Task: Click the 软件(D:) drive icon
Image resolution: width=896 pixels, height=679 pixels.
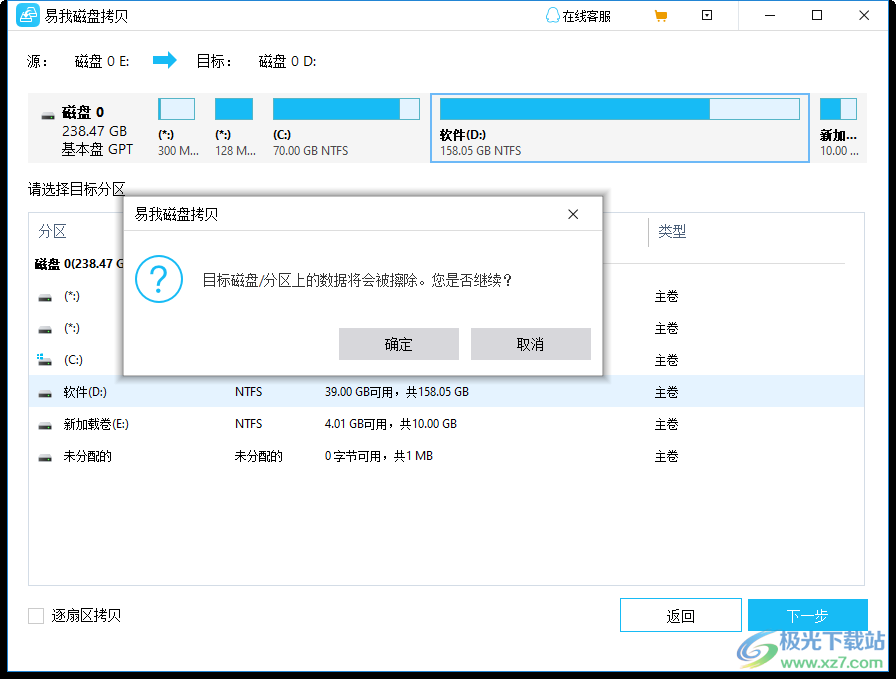Action: tap(44, 392)
